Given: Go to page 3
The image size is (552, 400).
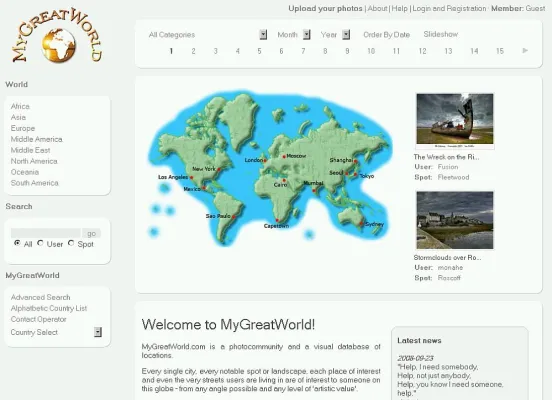Looking at the screenshot, I should pyautogui.click(x=215, y=51).
